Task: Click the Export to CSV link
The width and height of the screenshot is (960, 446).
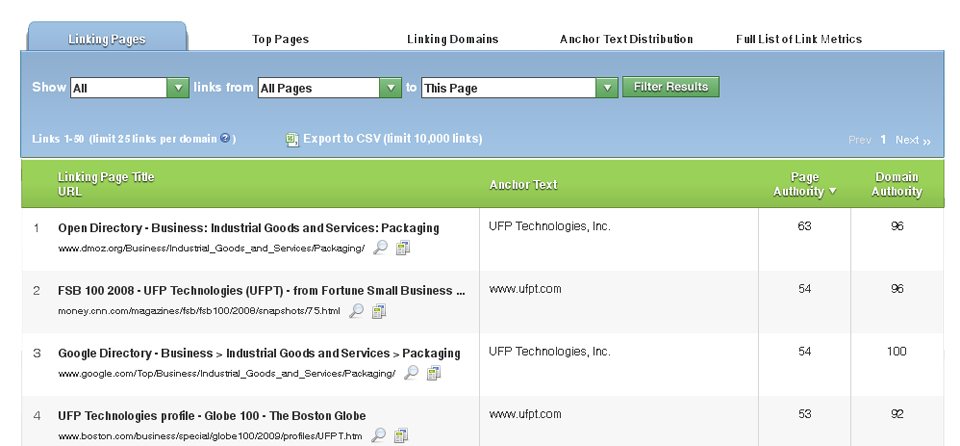Action: click(392, 138)
